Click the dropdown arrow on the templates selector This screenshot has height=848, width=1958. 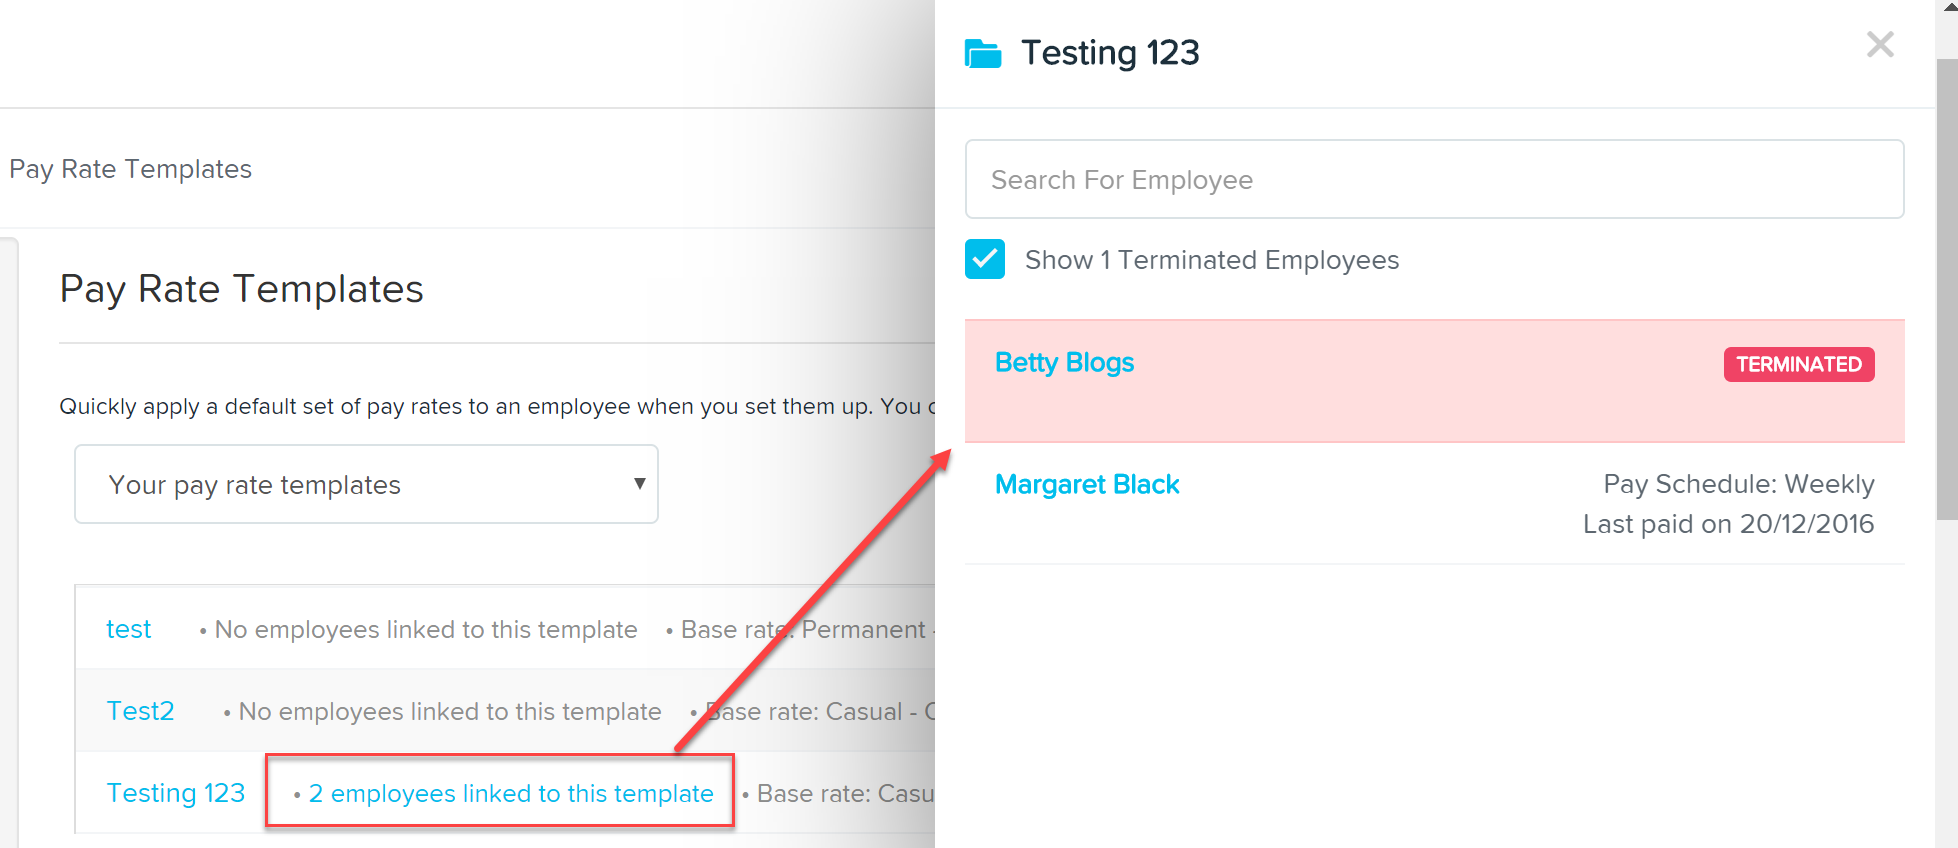tap(639, 484)
